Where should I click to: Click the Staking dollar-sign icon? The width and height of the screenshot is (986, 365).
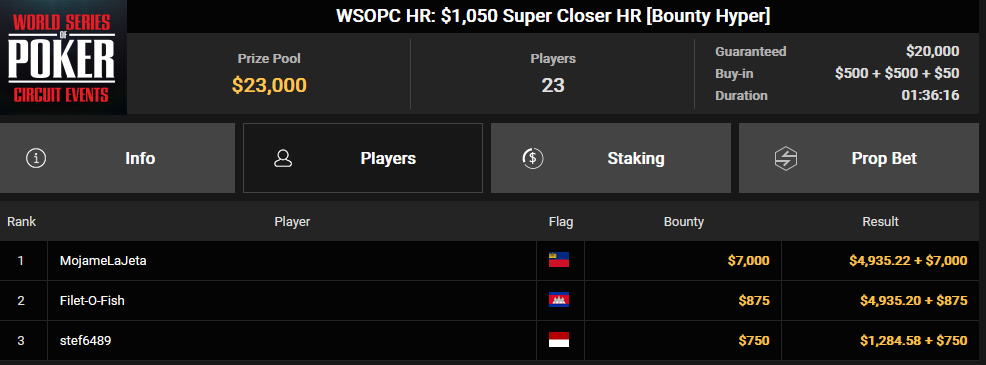pos(533,158)
